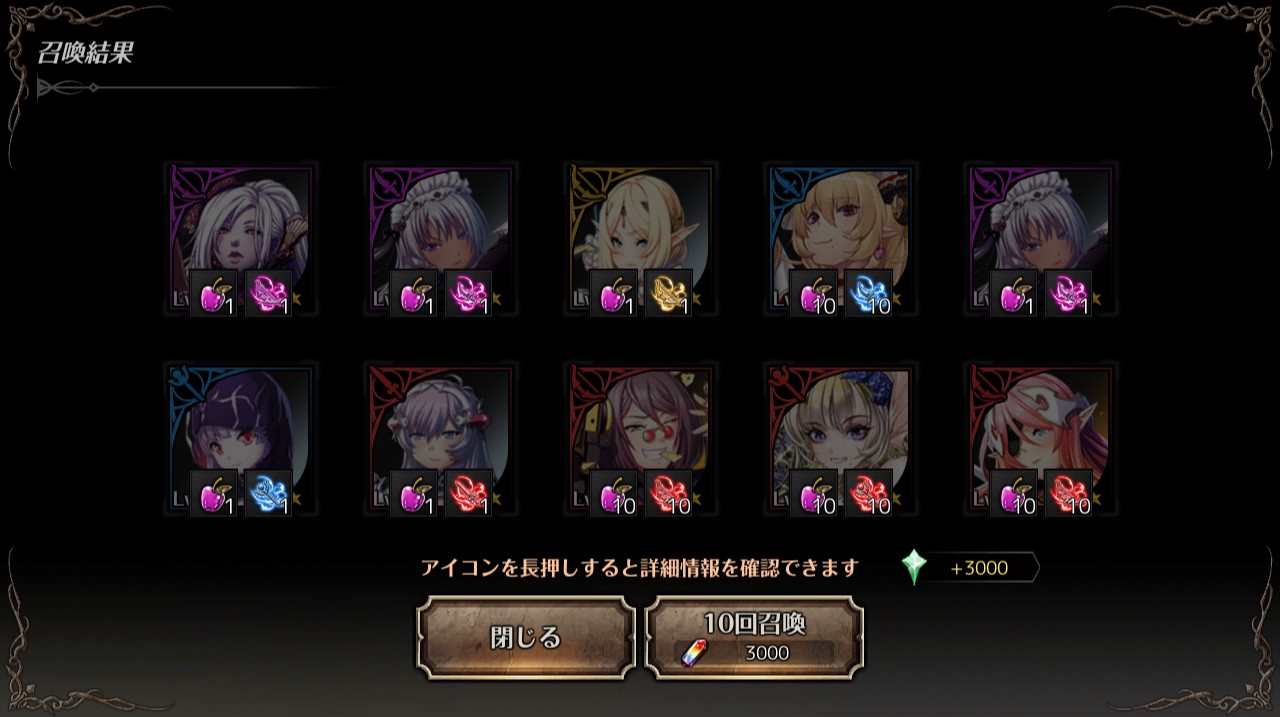This screenshot has width=1280, height=717.
Task: Click the blonde cat-faced character portrait
Action: tap(841, 240)
